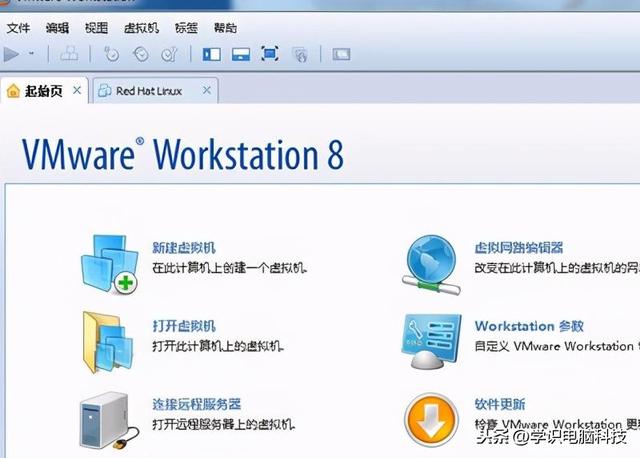Open the 标签 menu
Image resolution: width=640 pixels, height=458 pixels.
point(186,28)
